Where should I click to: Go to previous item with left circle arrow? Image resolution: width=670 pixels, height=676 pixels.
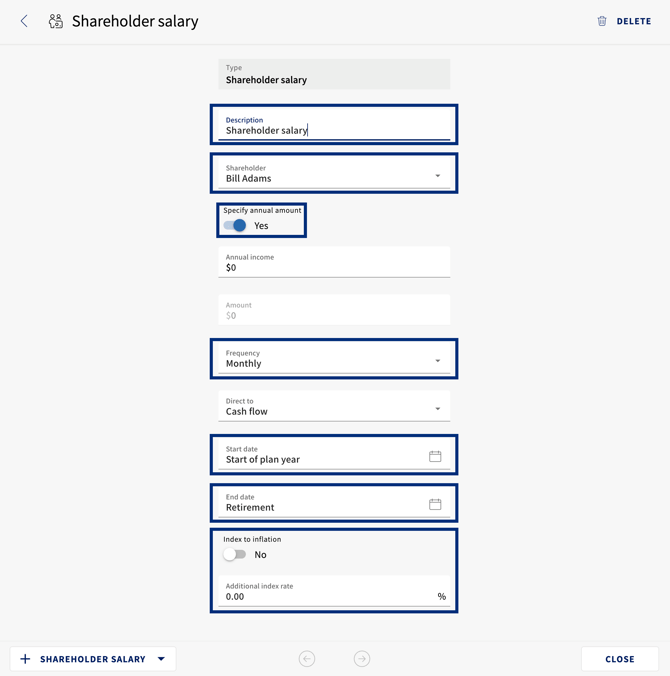307,659
